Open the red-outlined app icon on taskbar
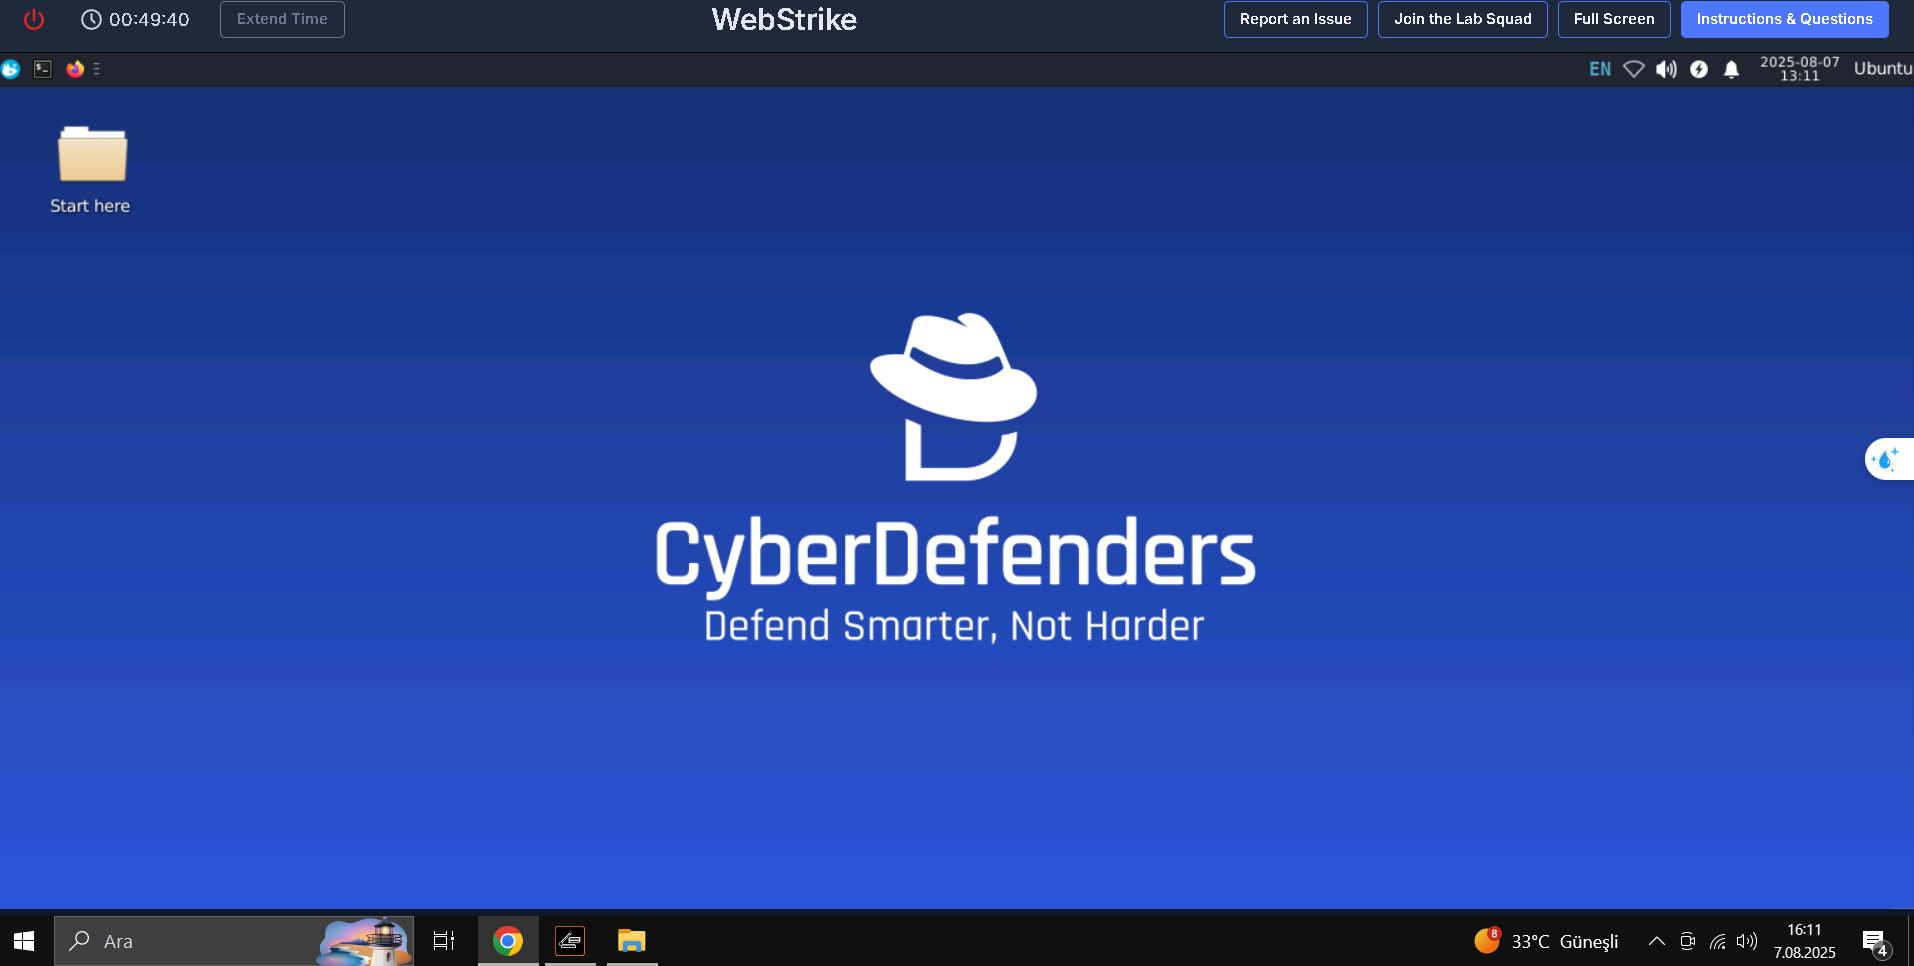 (570, 941)
